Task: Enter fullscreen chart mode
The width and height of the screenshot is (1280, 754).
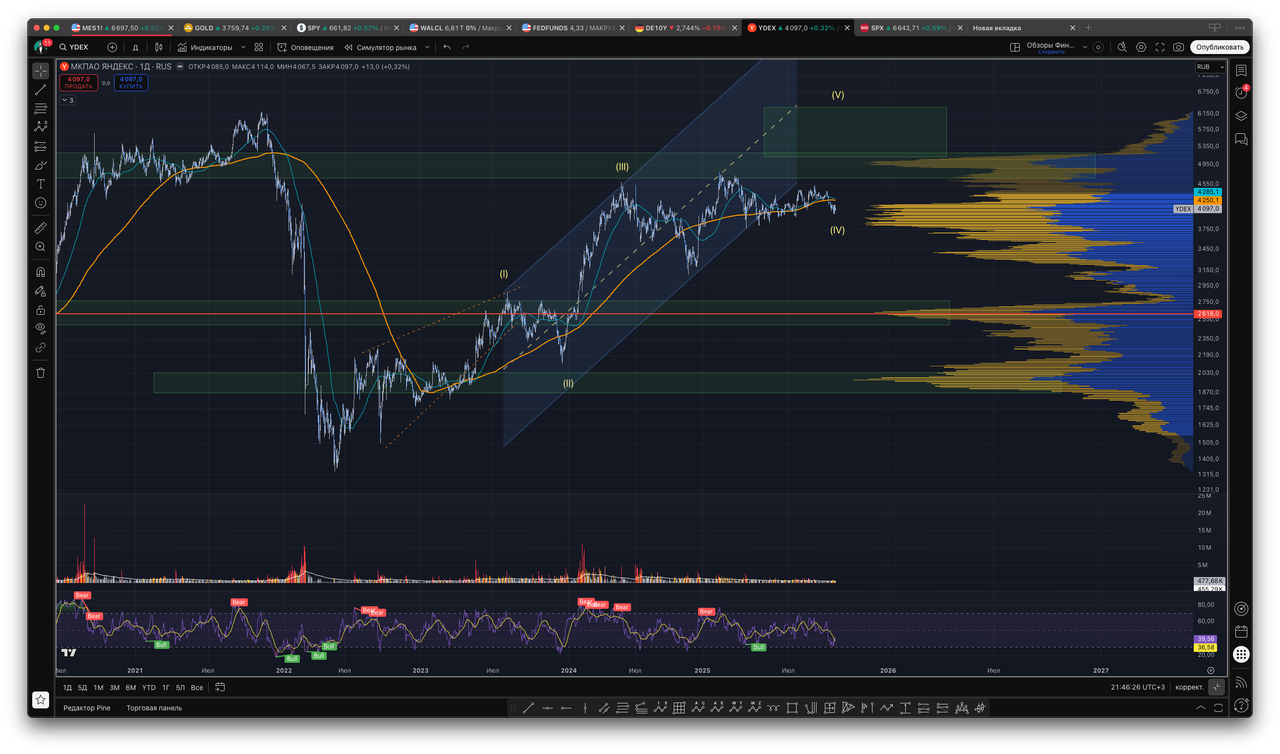Action: click(1160, 47)
